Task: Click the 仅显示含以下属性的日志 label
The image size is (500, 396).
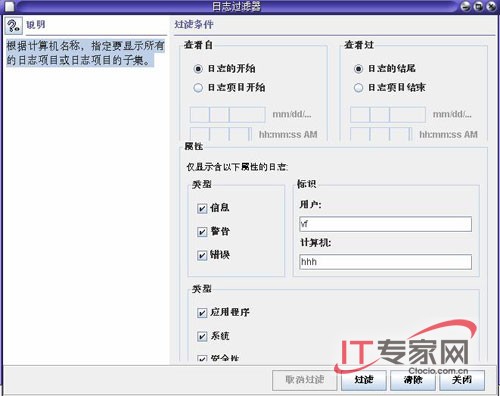Action: (237, 167)
